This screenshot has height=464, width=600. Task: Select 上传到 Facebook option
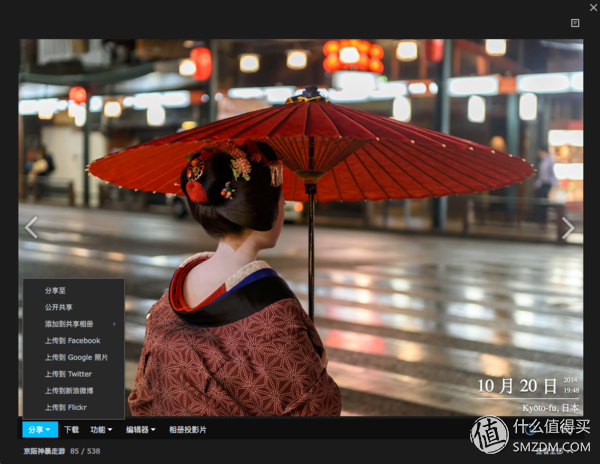72,341
